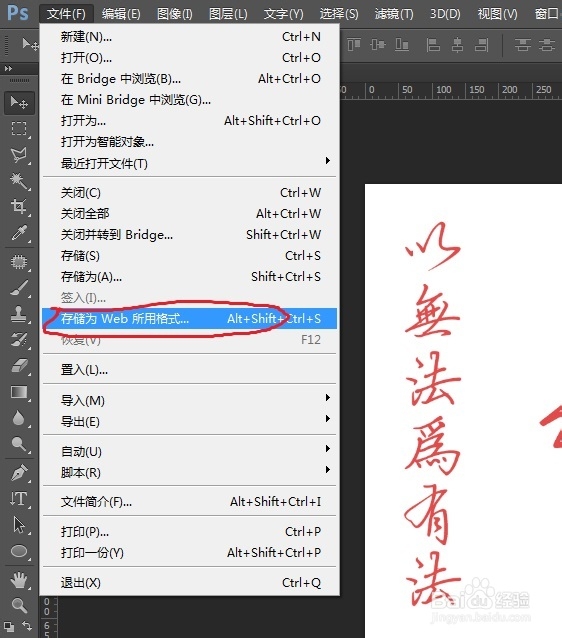Choose 退出(X) to quit Photoshop

[x=190, y=583]
